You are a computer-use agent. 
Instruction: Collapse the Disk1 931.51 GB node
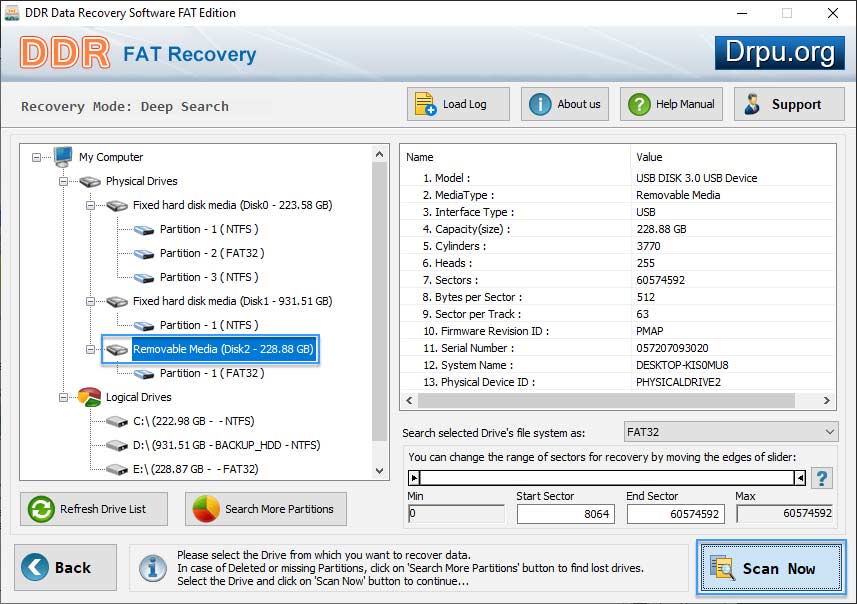(x=90, y=301)
